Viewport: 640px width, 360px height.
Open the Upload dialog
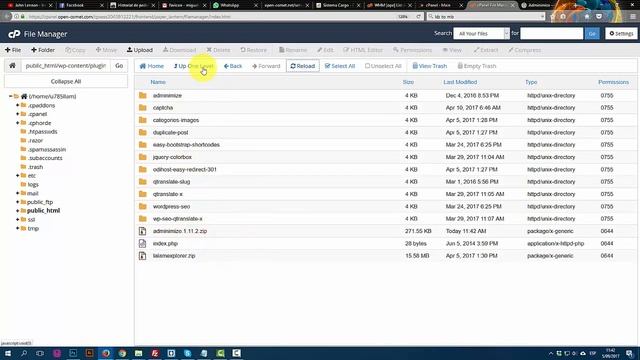pyautogui.click(x=140, y=50)
